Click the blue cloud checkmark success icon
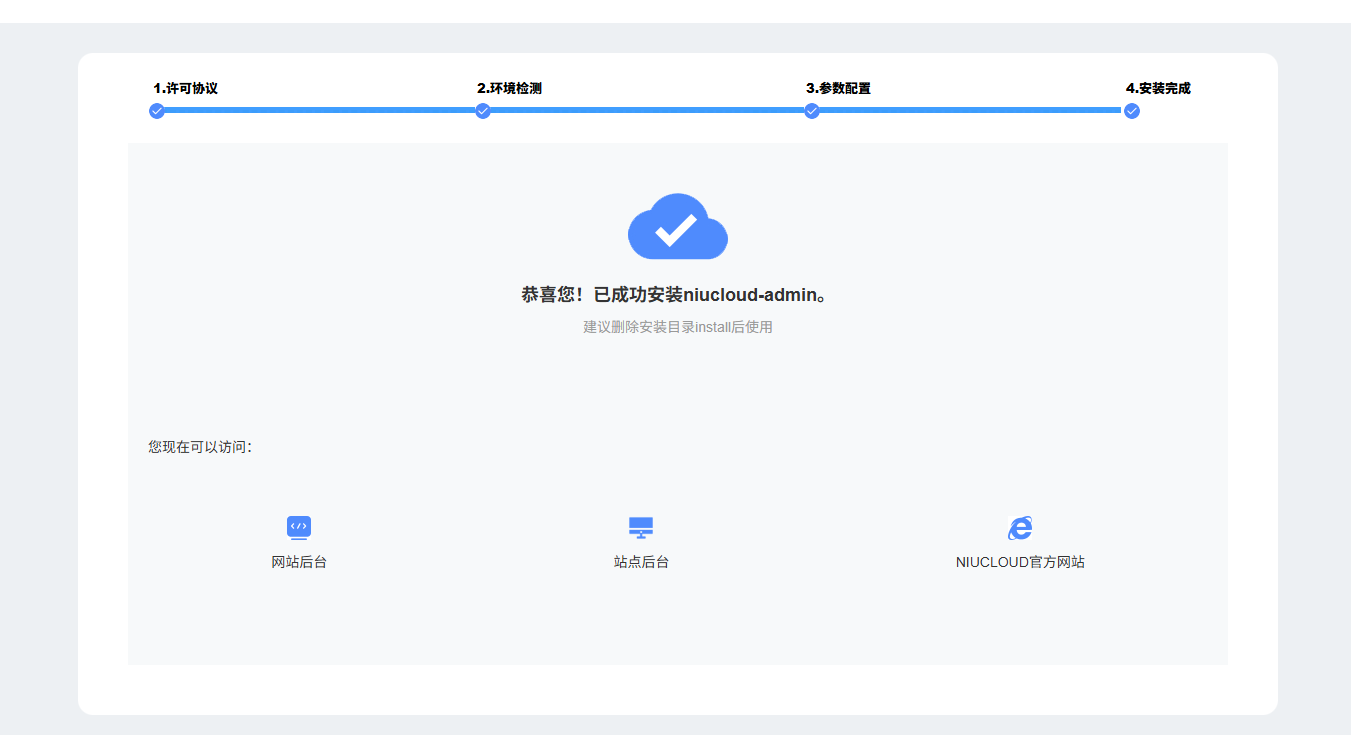1351x735 pixels. (677, 228)
